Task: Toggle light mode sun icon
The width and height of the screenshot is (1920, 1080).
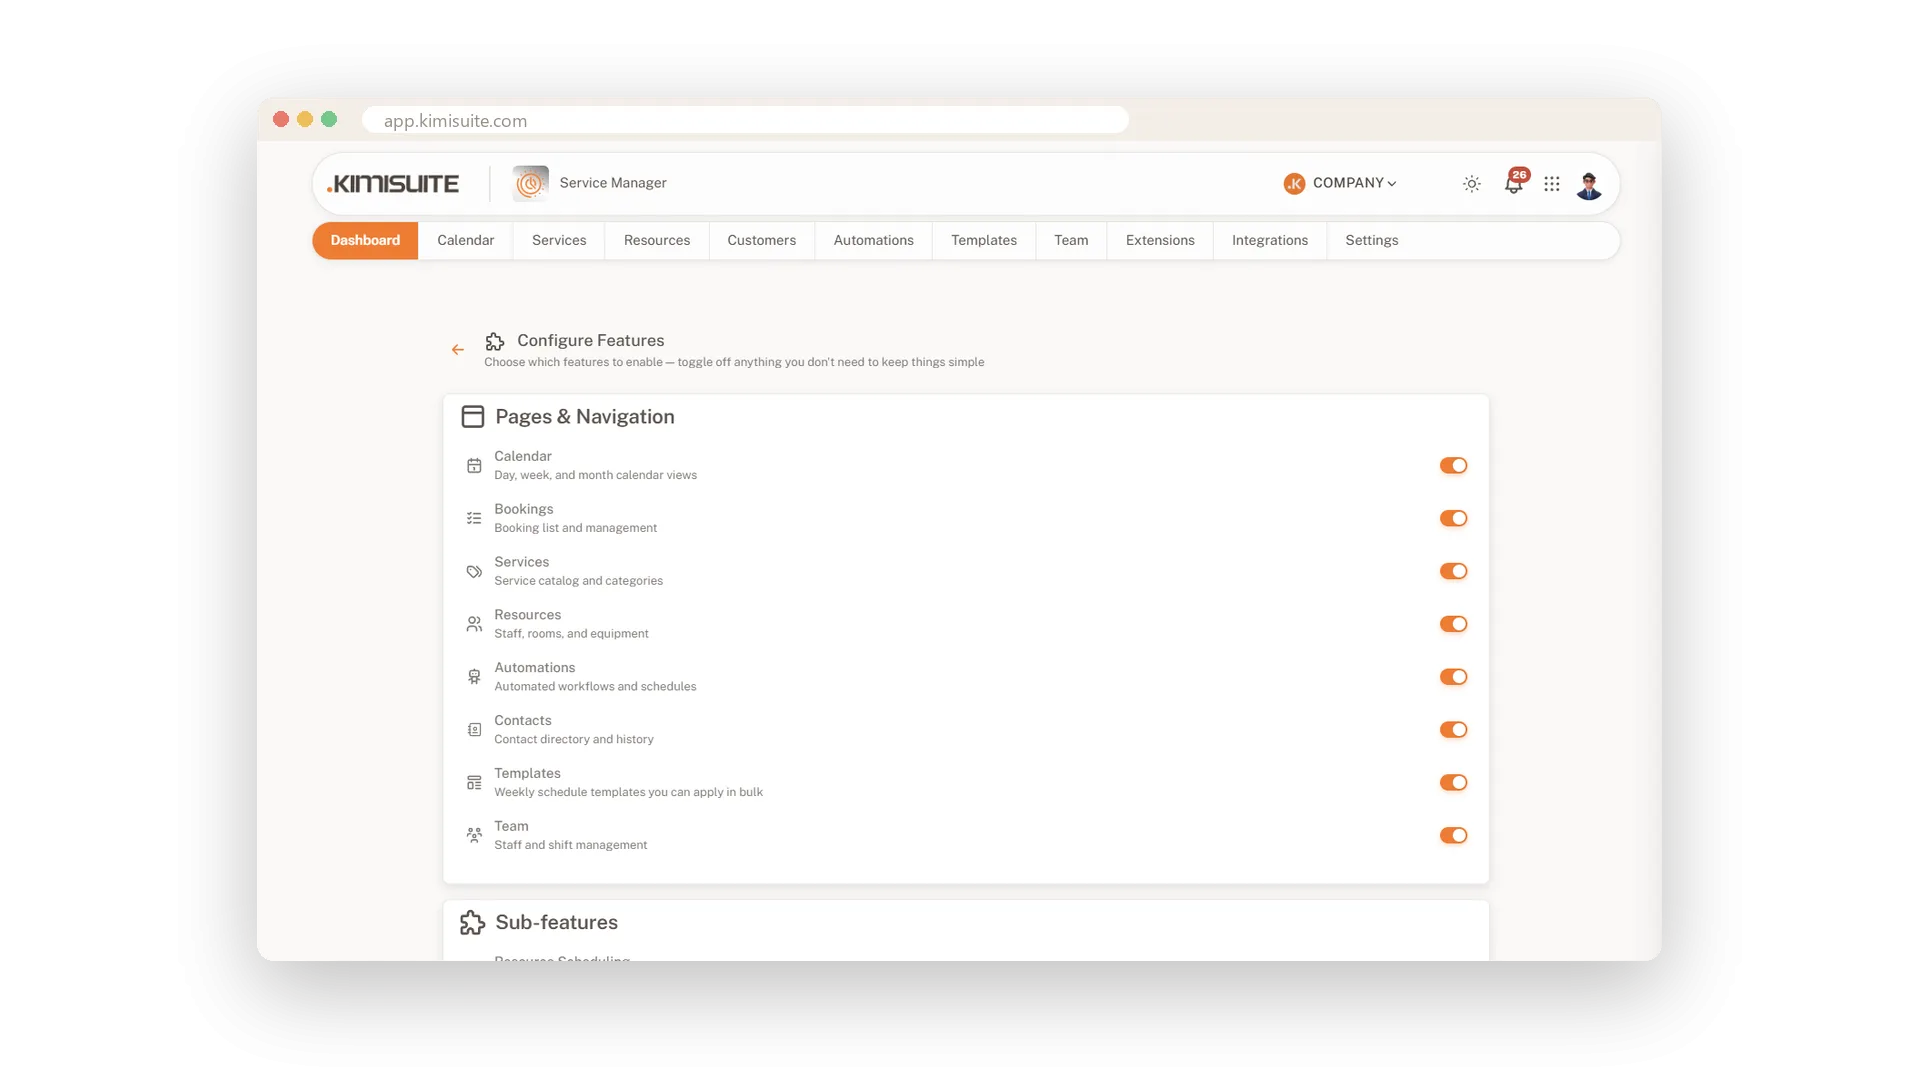Action: [x=1471, y=184]
